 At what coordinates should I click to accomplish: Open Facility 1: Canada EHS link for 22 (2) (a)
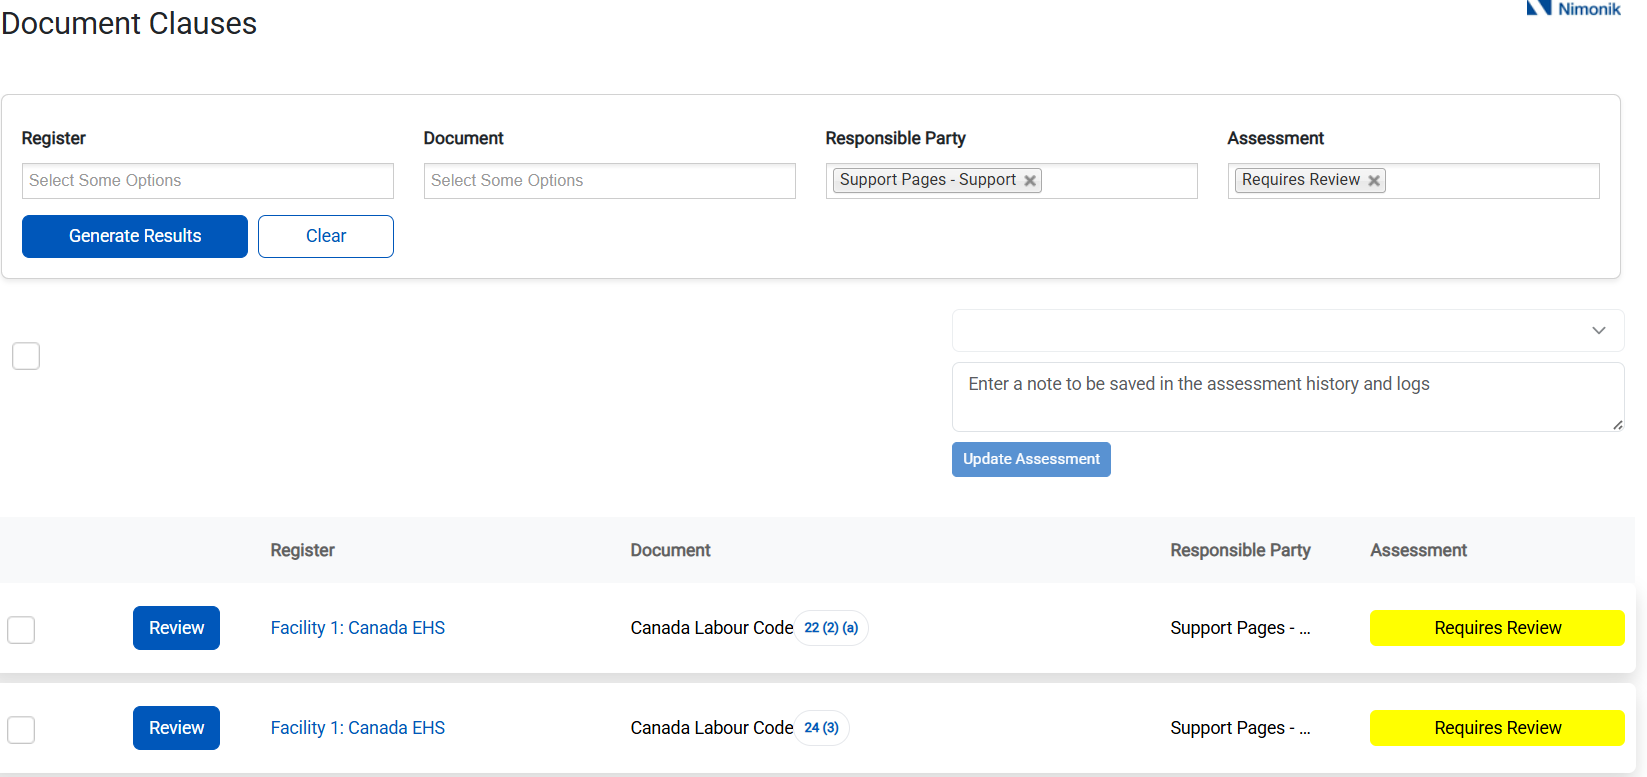tap(358, 628)
